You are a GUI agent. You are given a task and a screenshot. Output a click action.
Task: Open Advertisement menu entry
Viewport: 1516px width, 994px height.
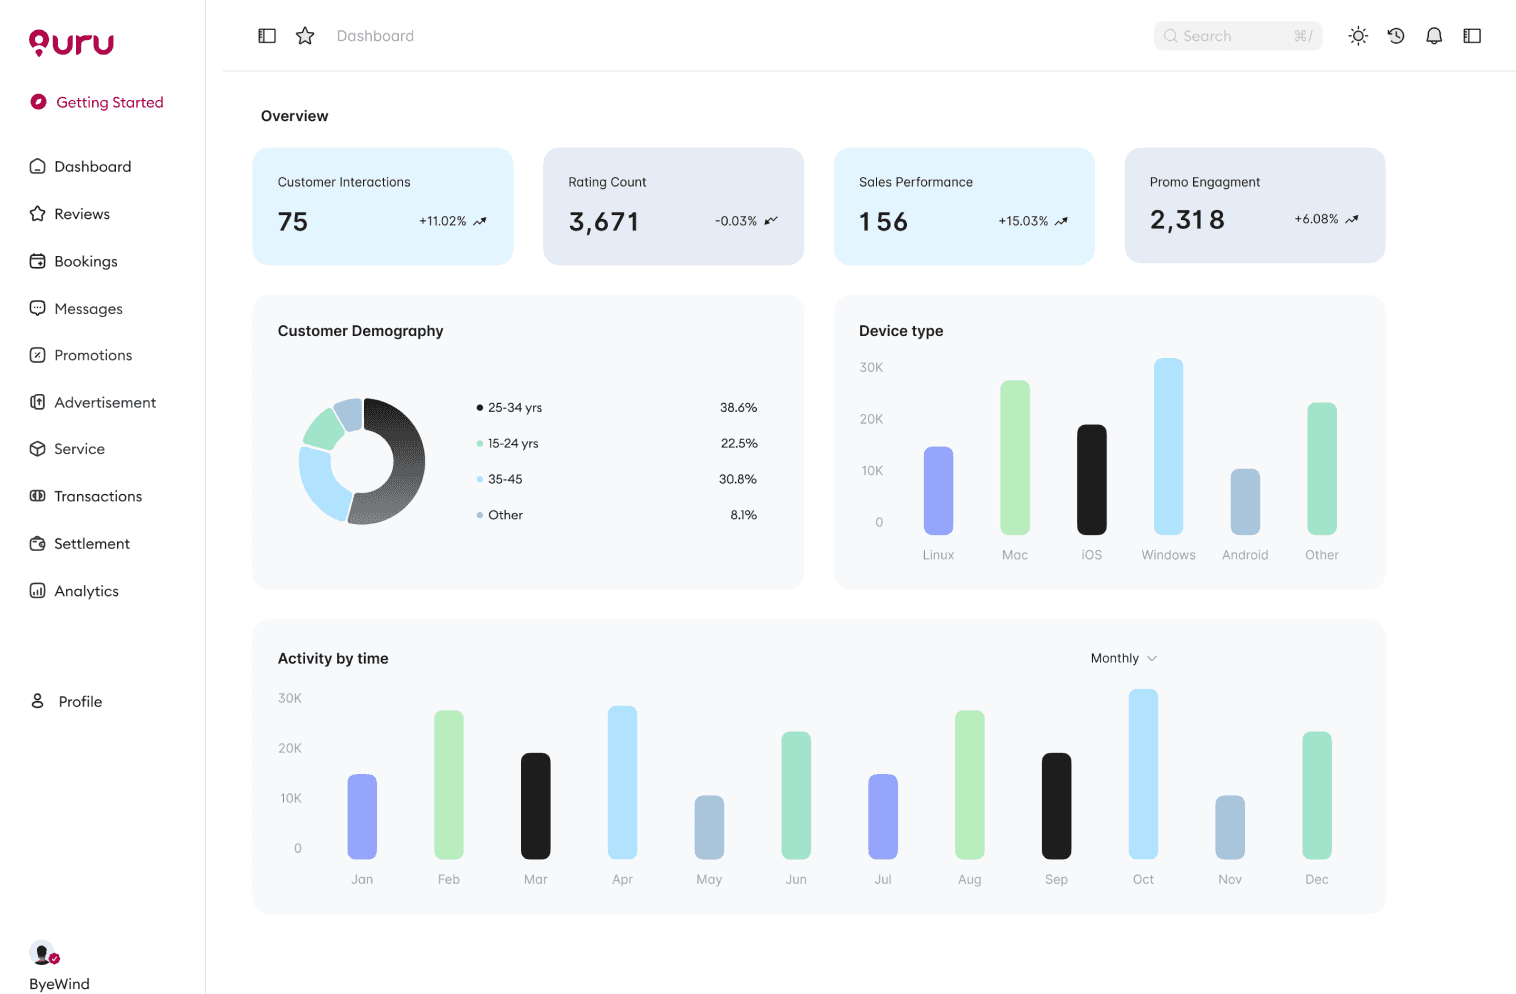105,402
